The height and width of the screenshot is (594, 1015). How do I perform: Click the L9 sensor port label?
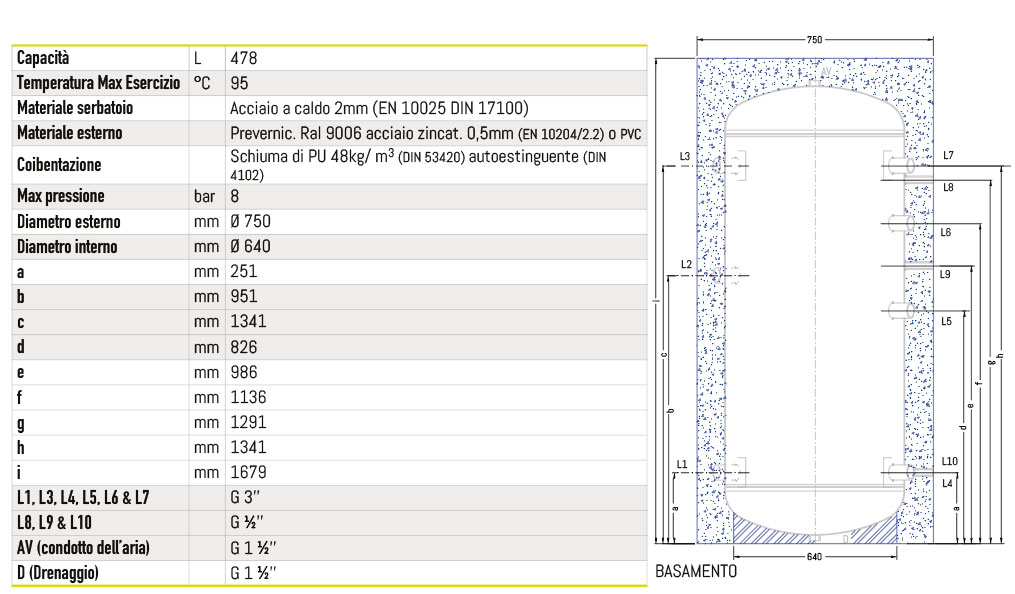pyautogui.click(x=946, y=274)
